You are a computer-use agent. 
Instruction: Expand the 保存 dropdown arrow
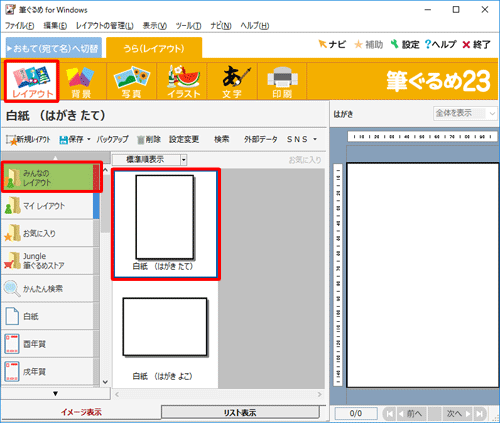tap(89, 139)
